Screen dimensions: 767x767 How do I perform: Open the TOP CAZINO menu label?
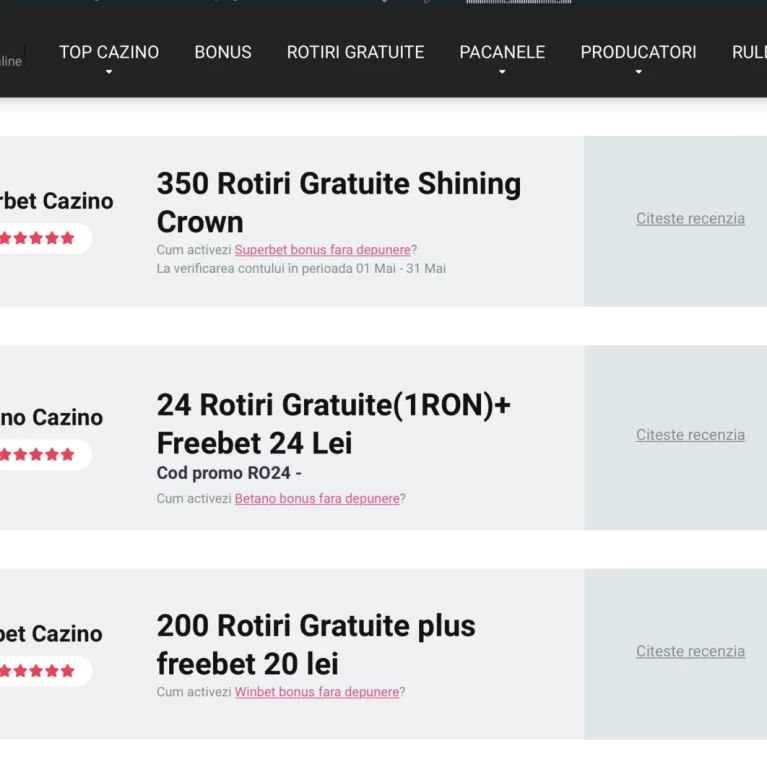click(109, 52)
